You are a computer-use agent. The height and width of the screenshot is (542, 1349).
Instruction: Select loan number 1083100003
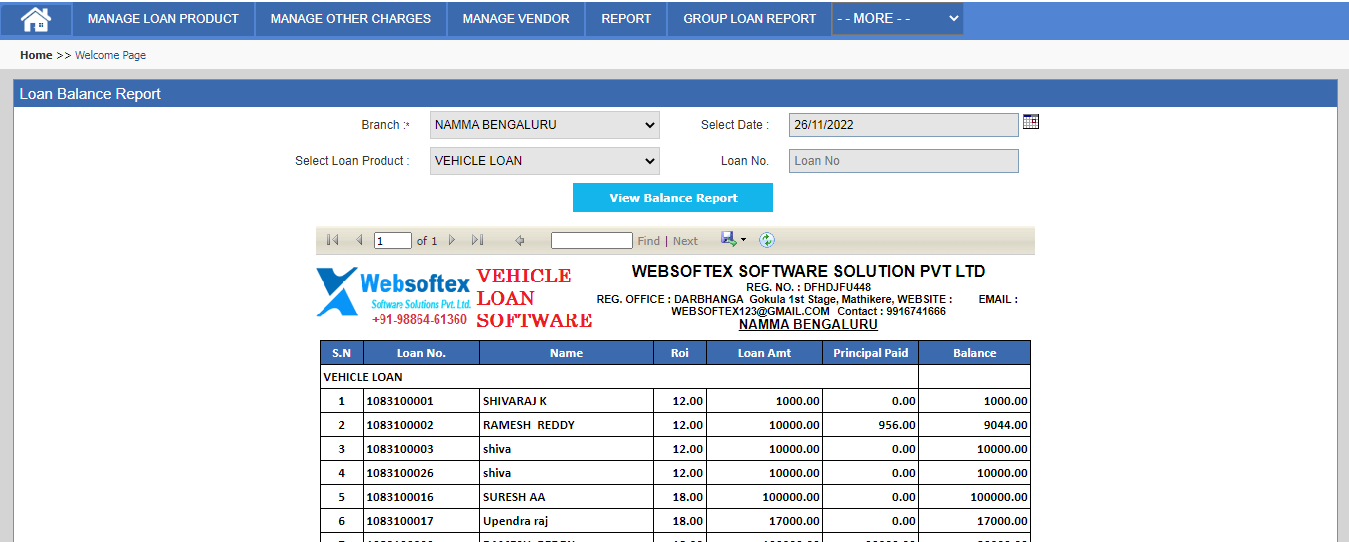[x=400, y=449]
